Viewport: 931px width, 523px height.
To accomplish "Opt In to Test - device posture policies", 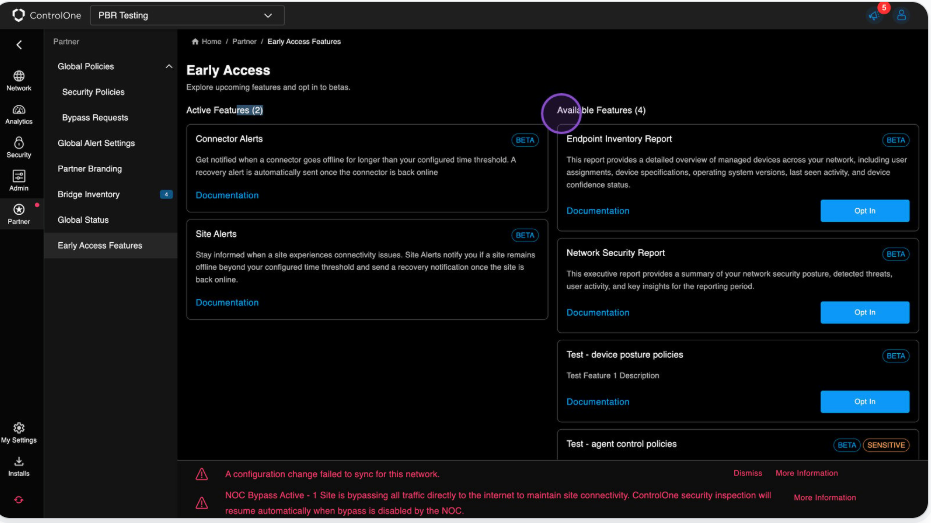I will [864, 401].
